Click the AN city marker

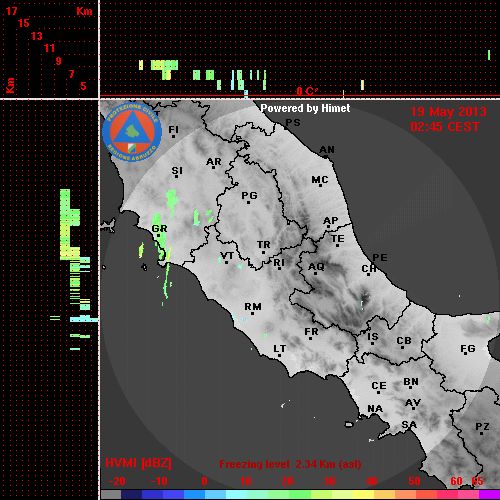(x=326, y=156)
